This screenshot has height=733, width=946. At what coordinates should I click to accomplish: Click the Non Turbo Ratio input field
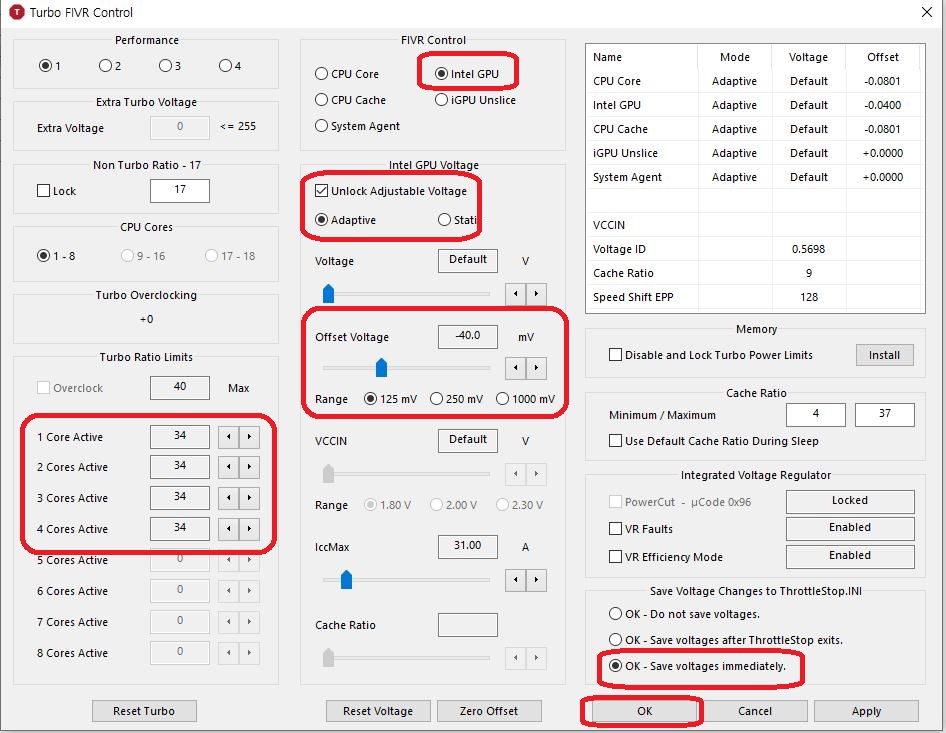(x=180, y=190)
